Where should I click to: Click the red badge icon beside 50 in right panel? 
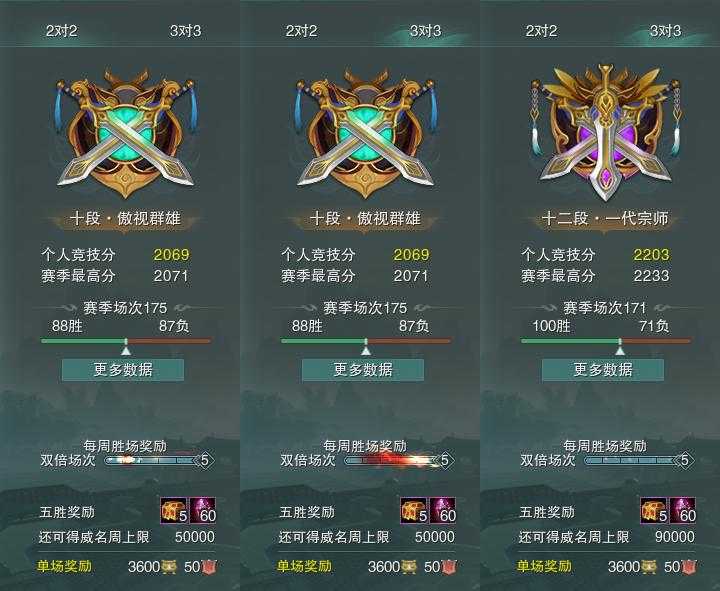click(689, 567)
